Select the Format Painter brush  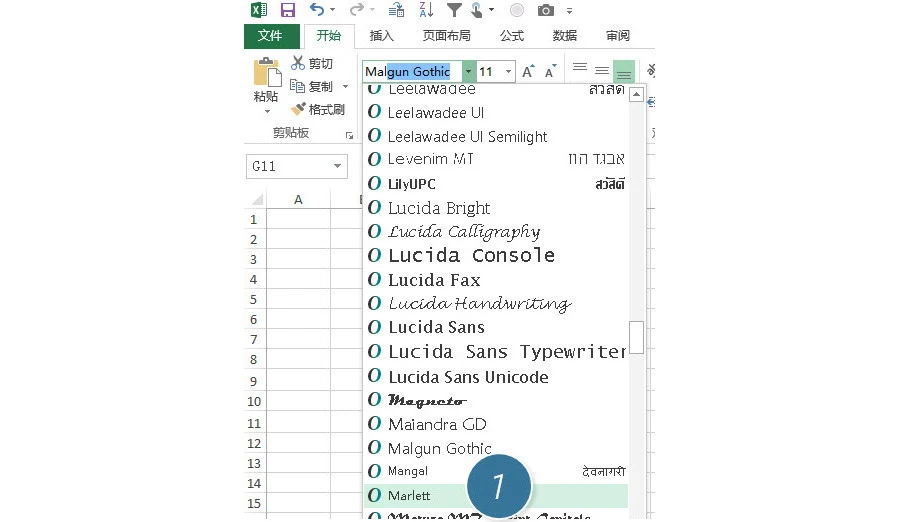pos(318,110)
